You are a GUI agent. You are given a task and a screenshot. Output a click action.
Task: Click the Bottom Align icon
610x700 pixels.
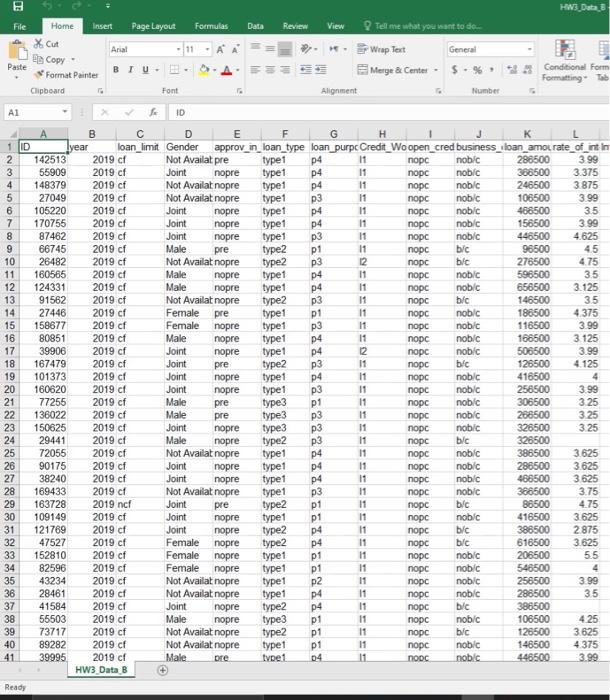tap(285, 49)
